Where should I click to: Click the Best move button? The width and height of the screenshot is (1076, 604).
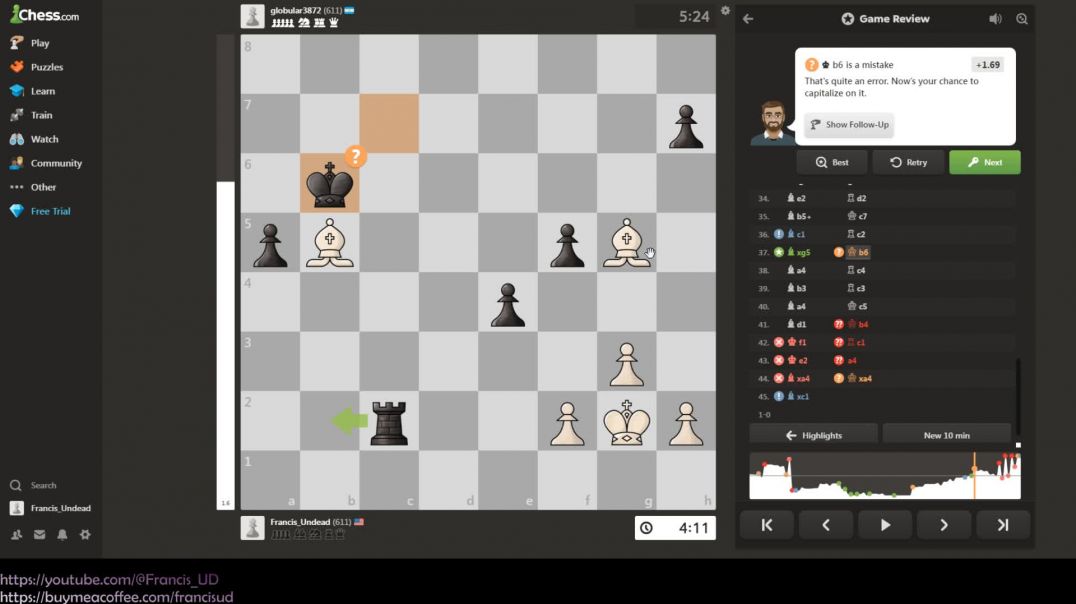click(x=832, y=163)
